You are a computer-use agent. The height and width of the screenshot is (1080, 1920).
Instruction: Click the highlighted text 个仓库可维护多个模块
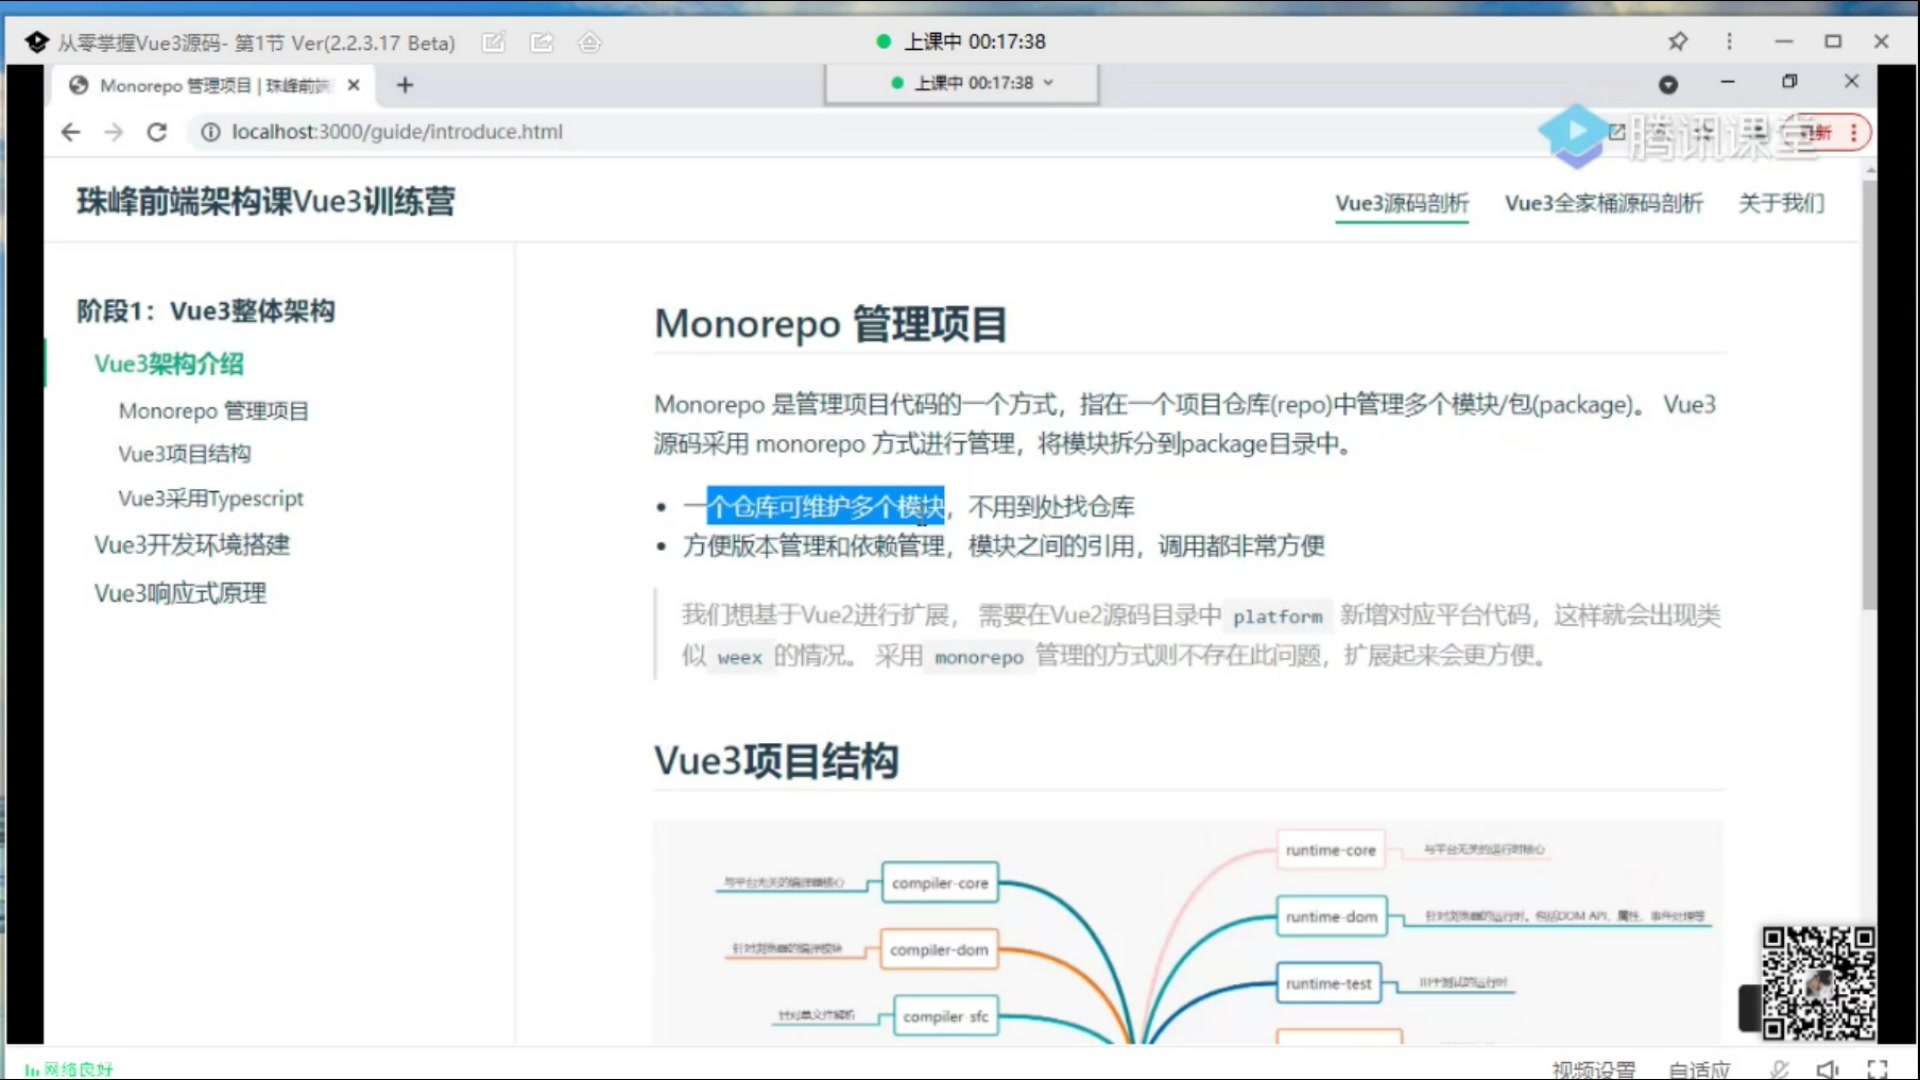(826, 506)
